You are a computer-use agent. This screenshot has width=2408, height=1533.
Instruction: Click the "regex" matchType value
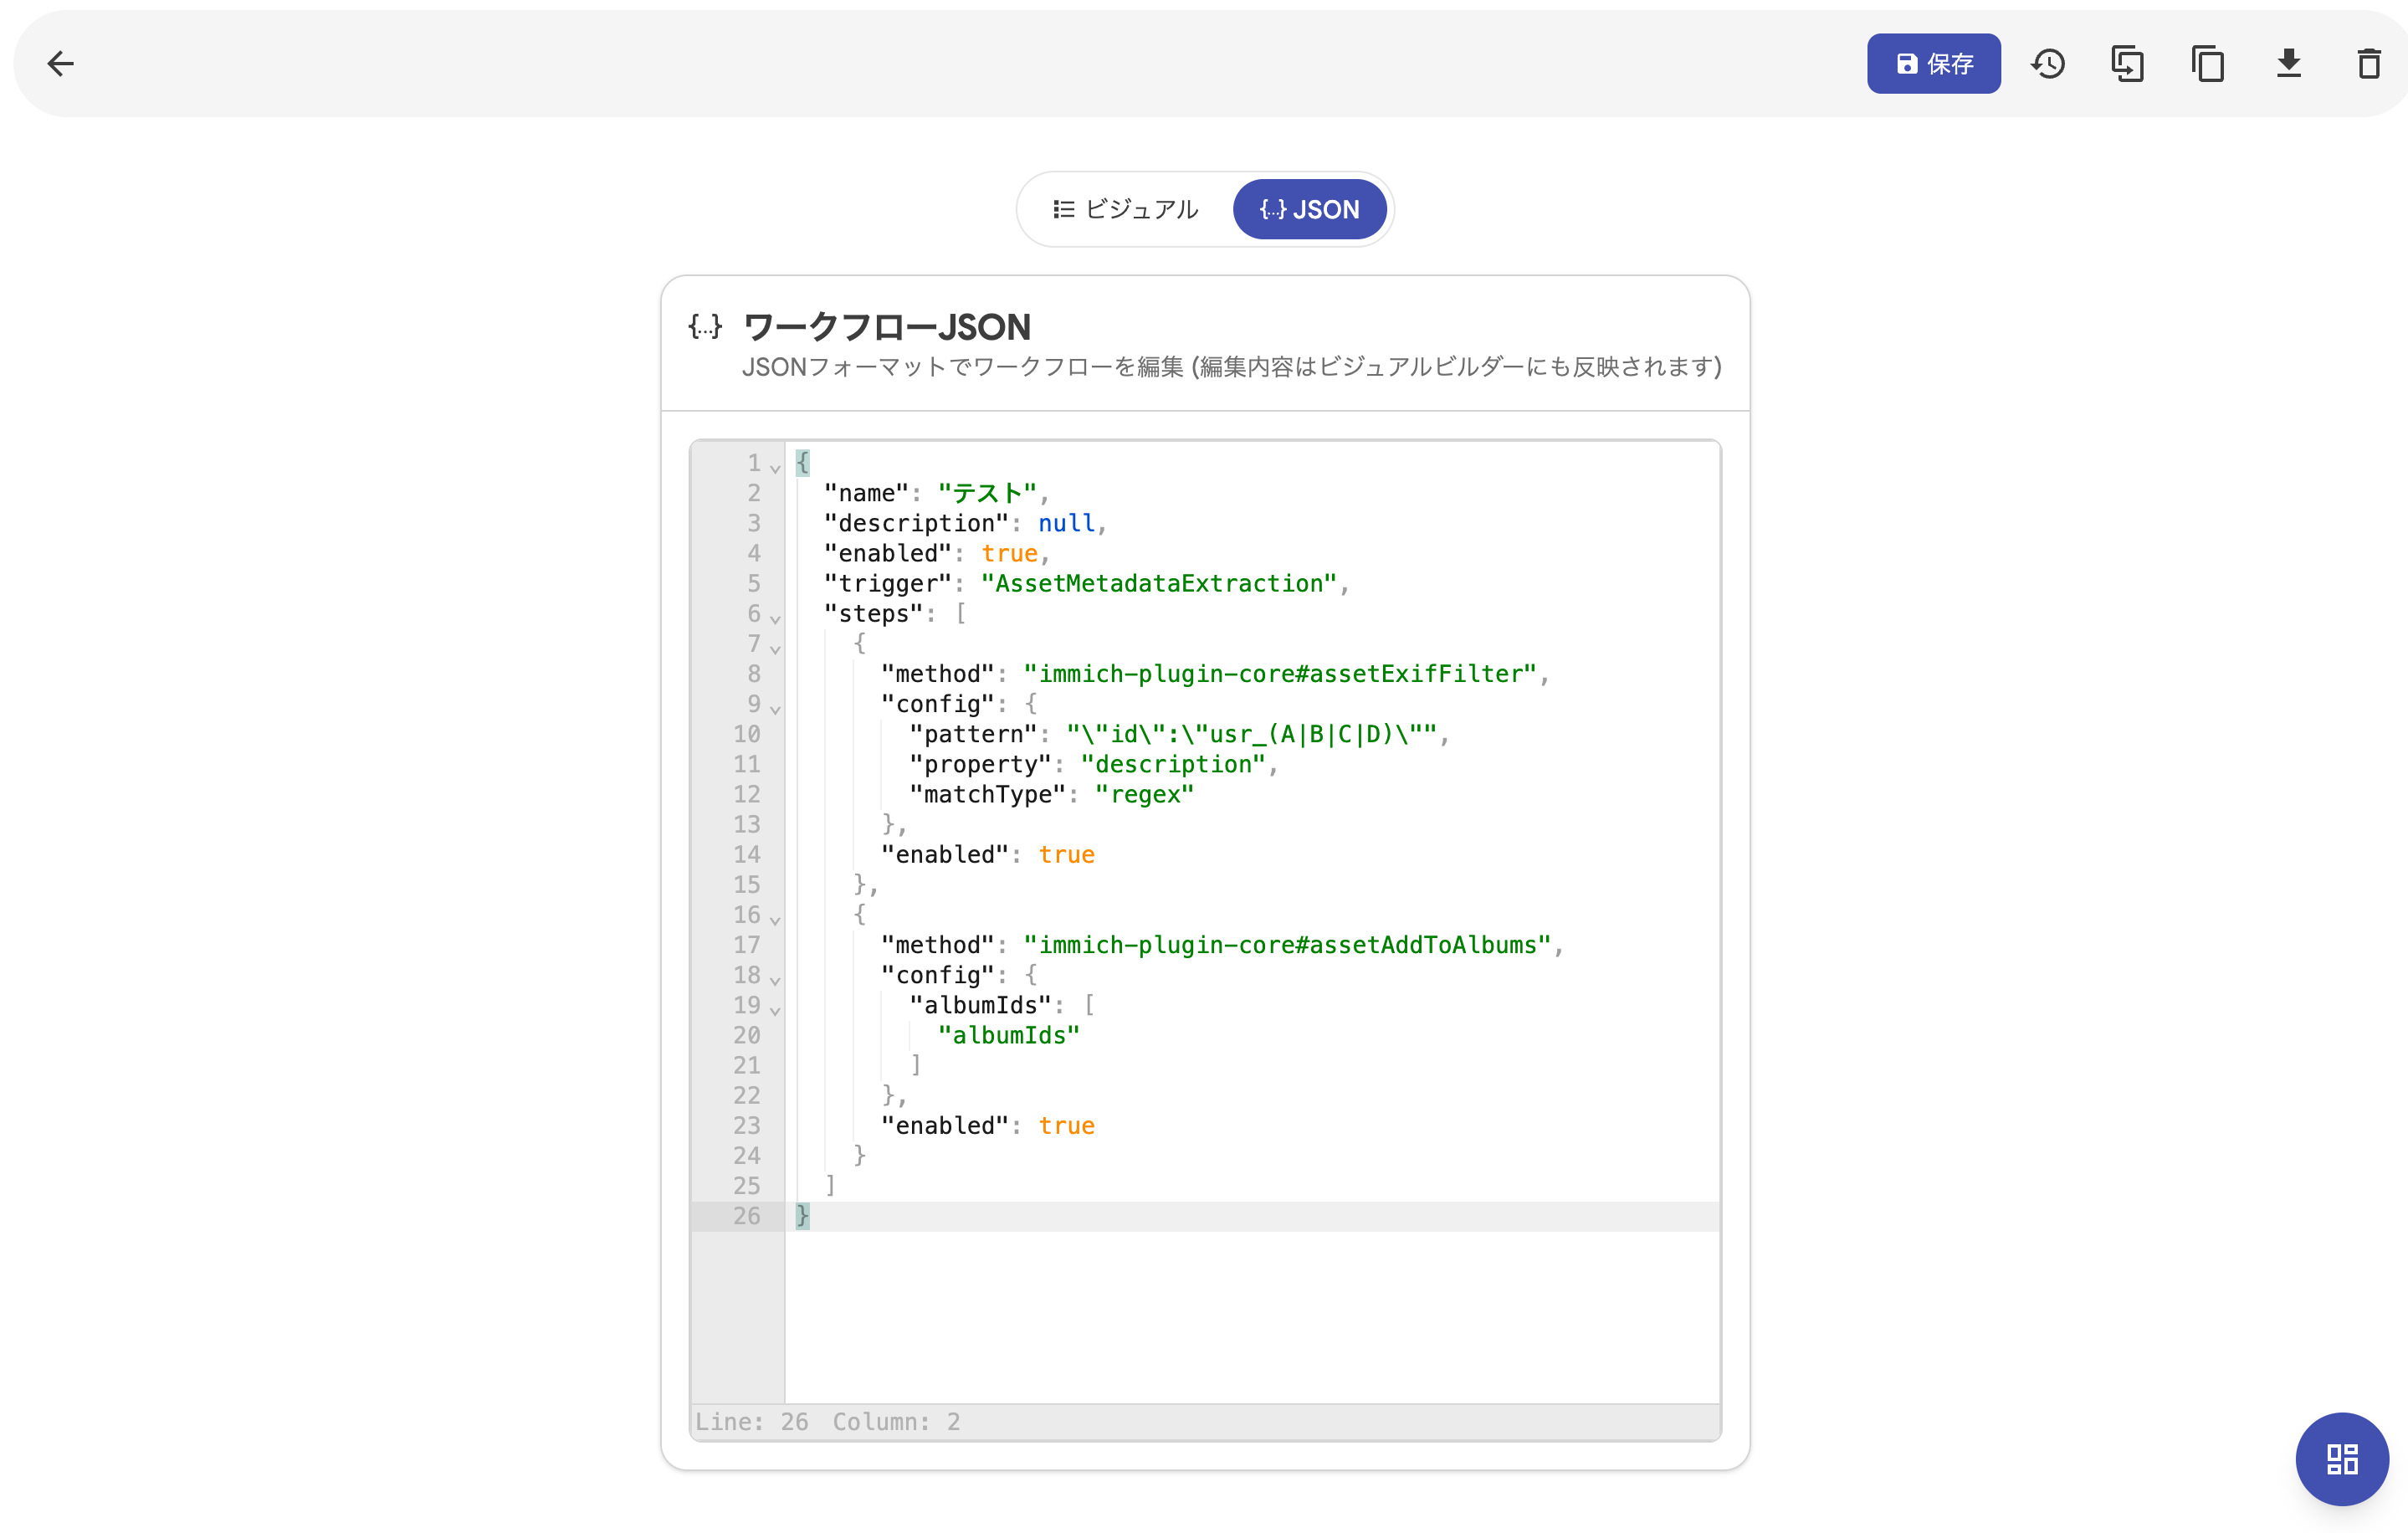point(1144,794)
